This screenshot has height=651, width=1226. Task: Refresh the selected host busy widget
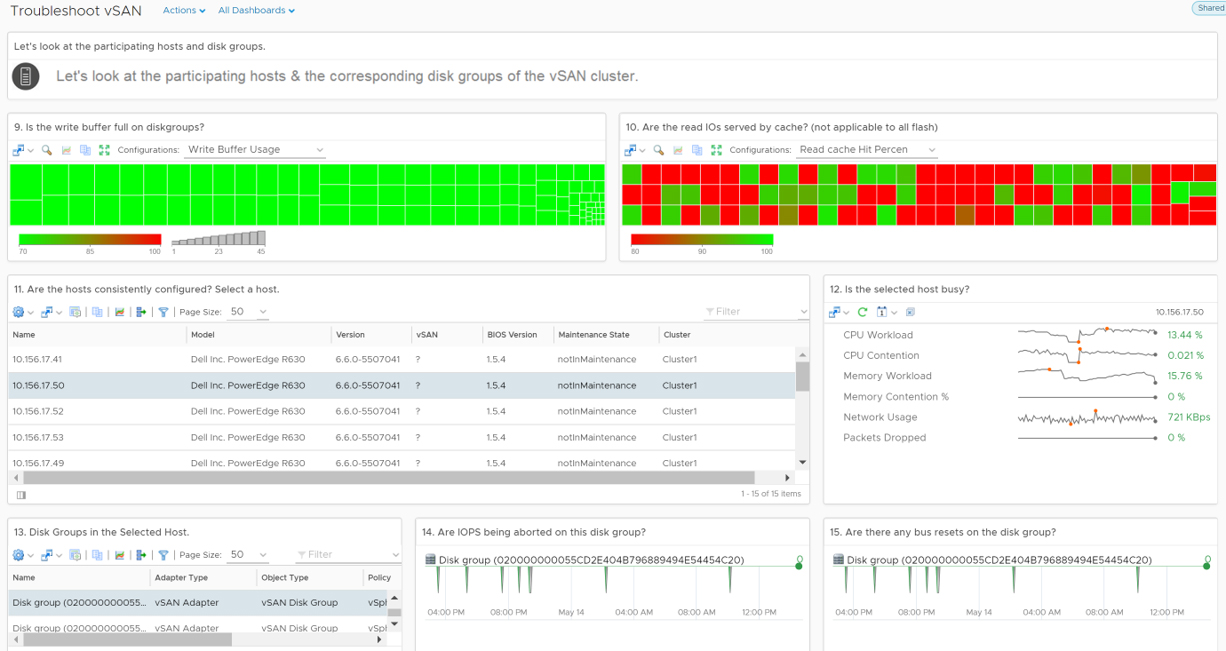[x=862, y=312]
